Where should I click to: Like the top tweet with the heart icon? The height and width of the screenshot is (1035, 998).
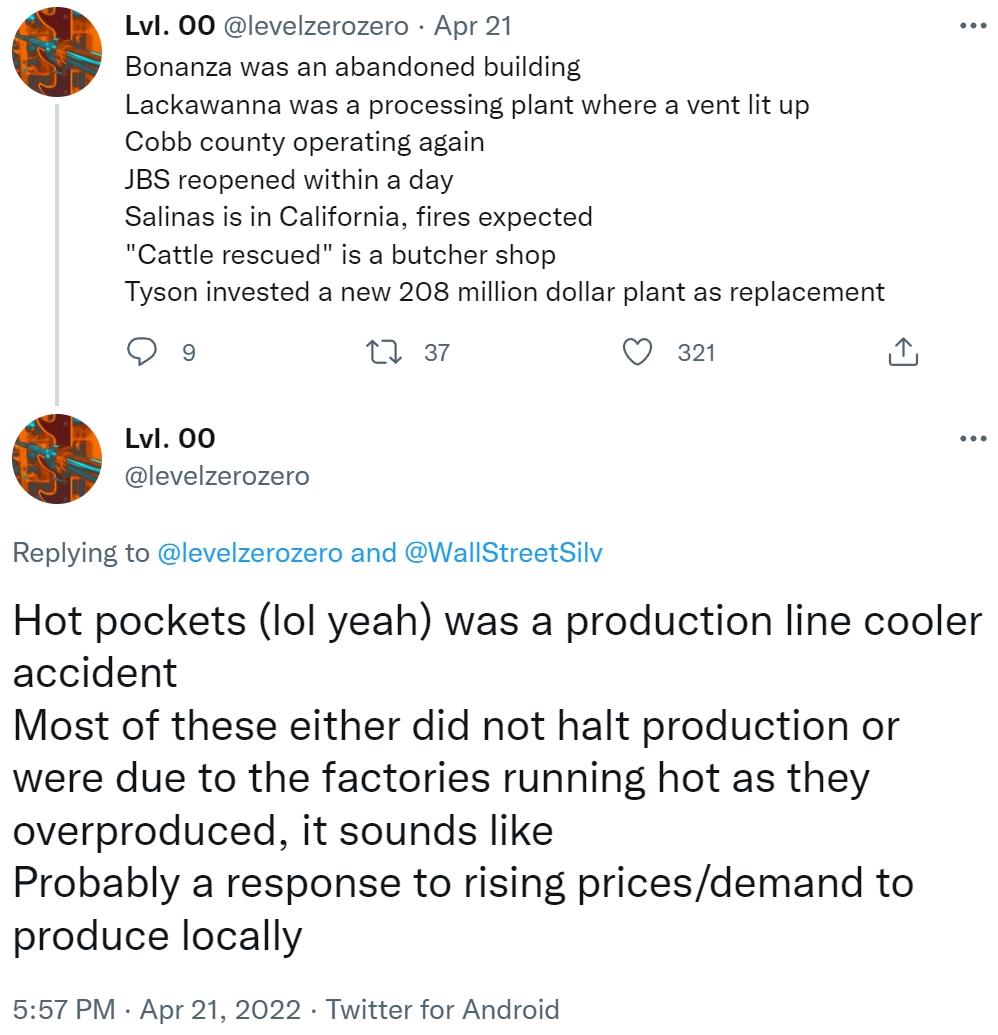(637, 351)
